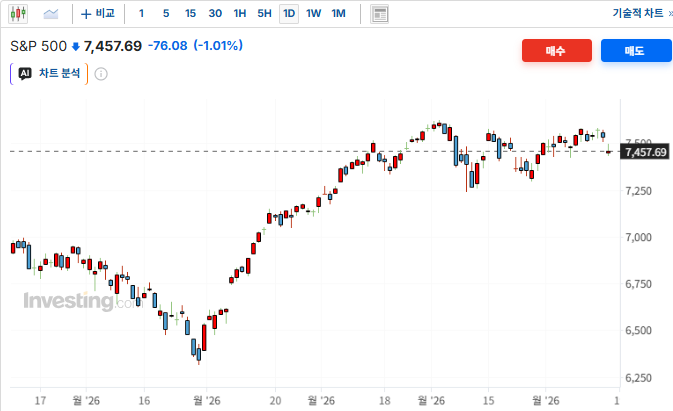The image size is (673, 411).
Task: Click the 7,250 price axis label
Action: point(638,191)
